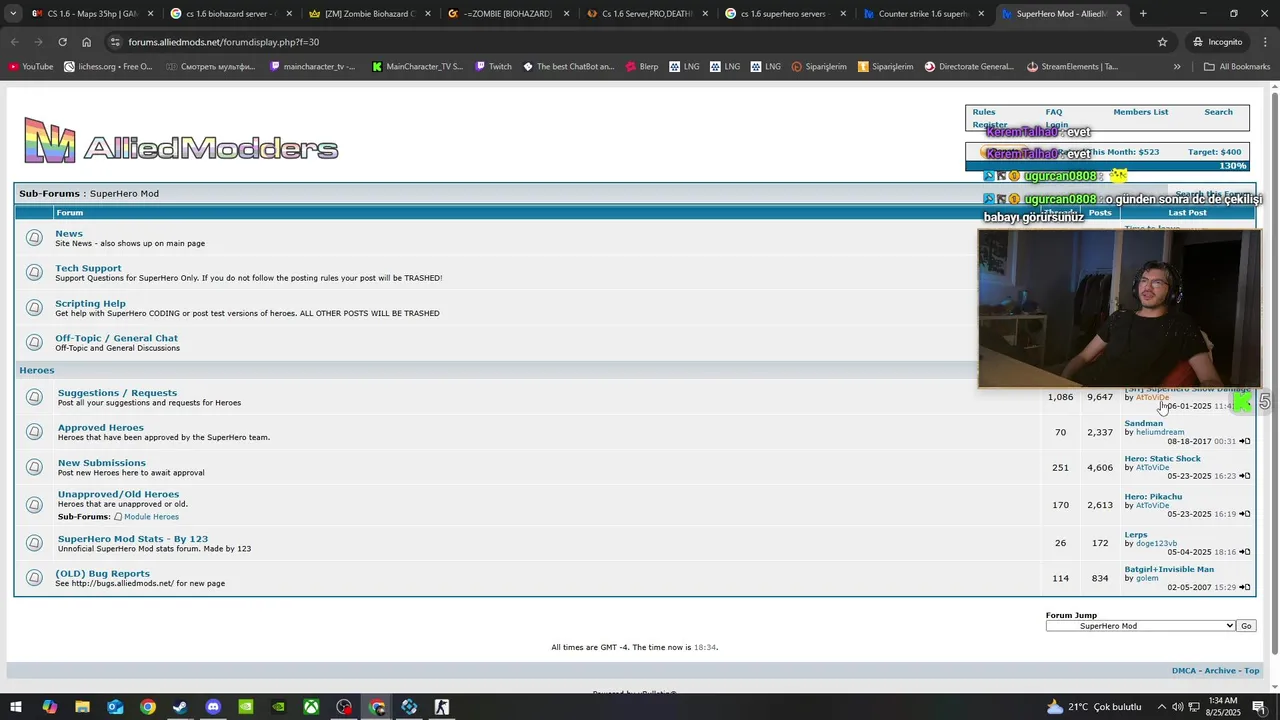Open a new browser tab
The image size is (1280, 720).
[x=1143, y=14]
